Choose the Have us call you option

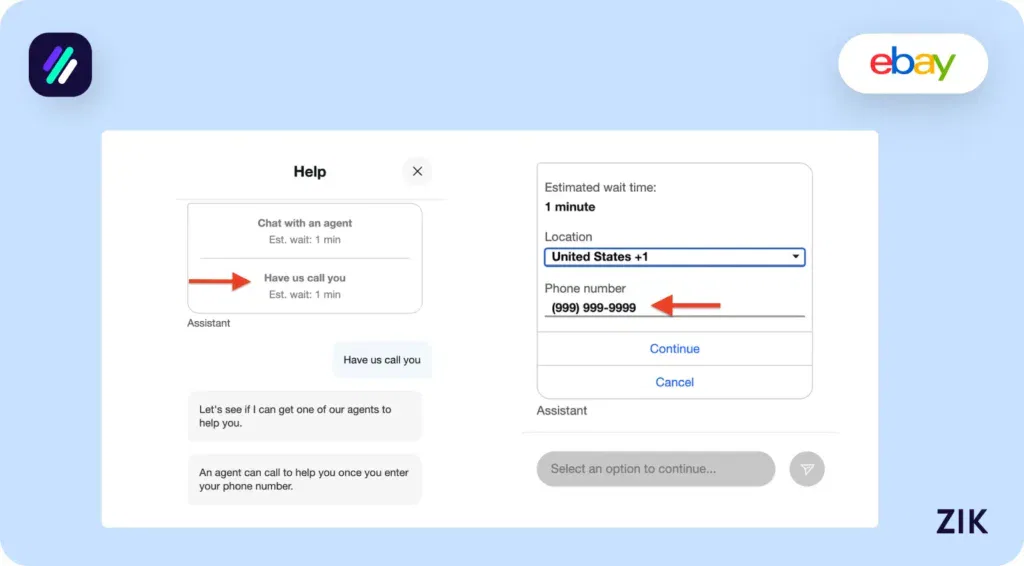pos(305,286)
